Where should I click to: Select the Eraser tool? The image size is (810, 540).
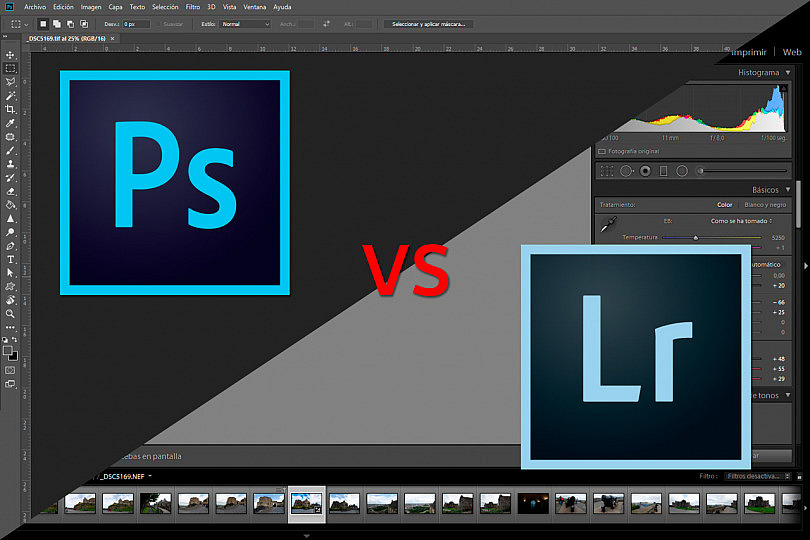10,191
